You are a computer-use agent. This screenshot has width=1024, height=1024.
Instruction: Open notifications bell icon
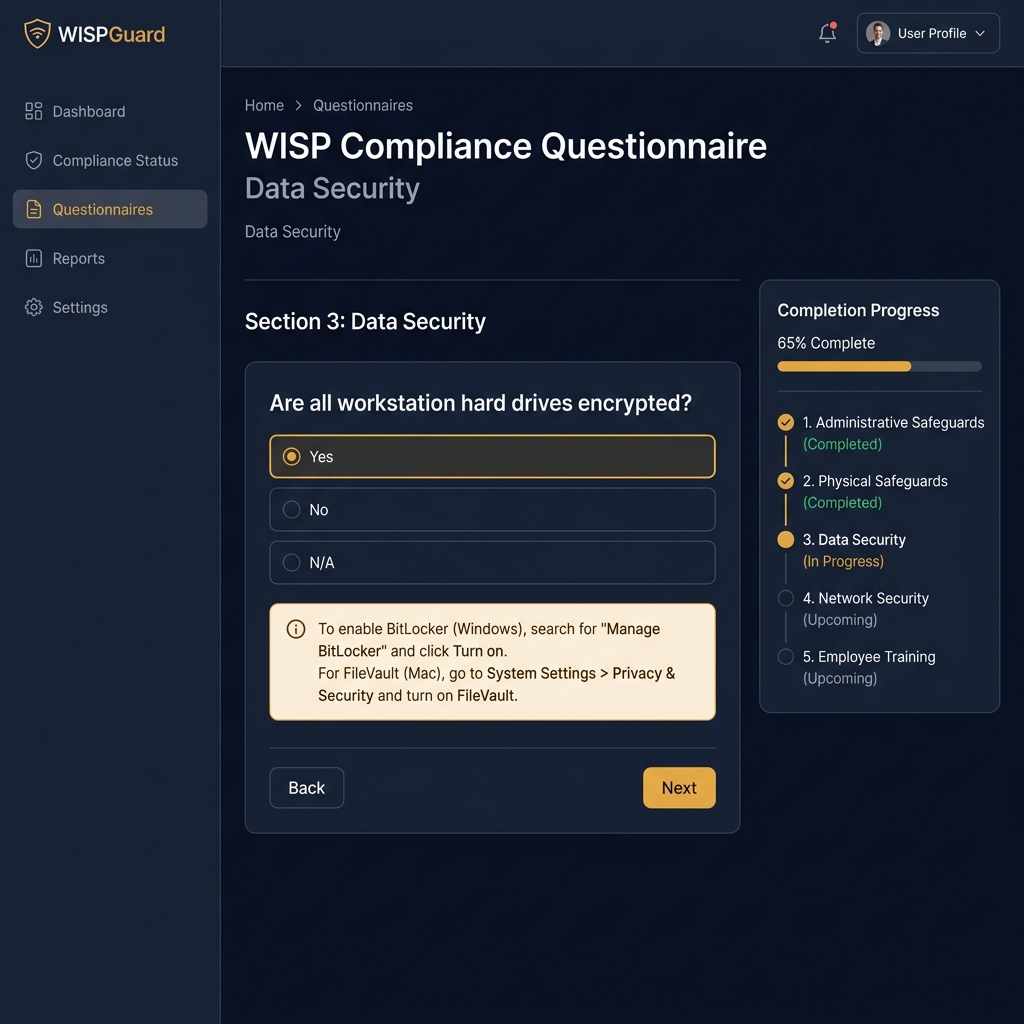coord(827,33)
